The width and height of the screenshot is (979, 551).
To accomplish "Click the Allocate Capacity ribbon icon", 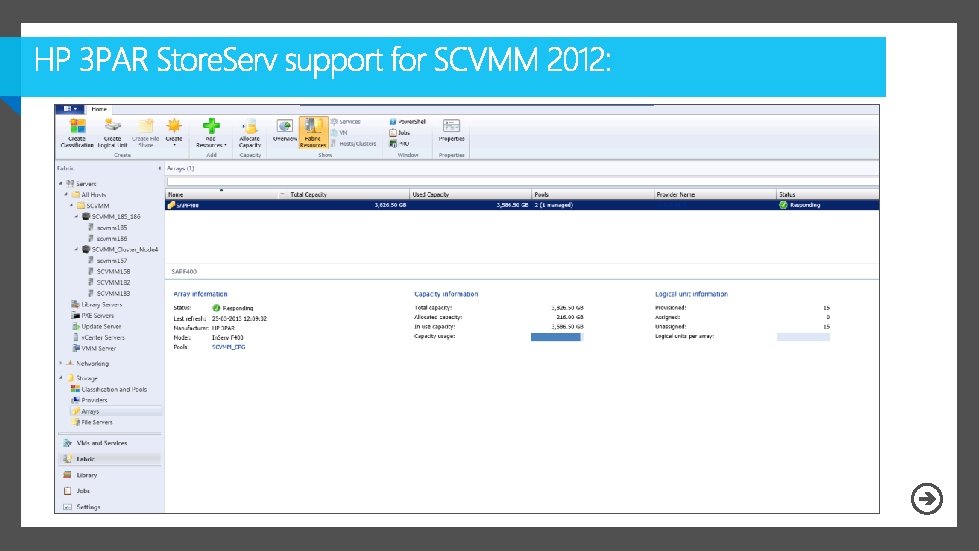I will pyautogui.click(x=250, y=132).
